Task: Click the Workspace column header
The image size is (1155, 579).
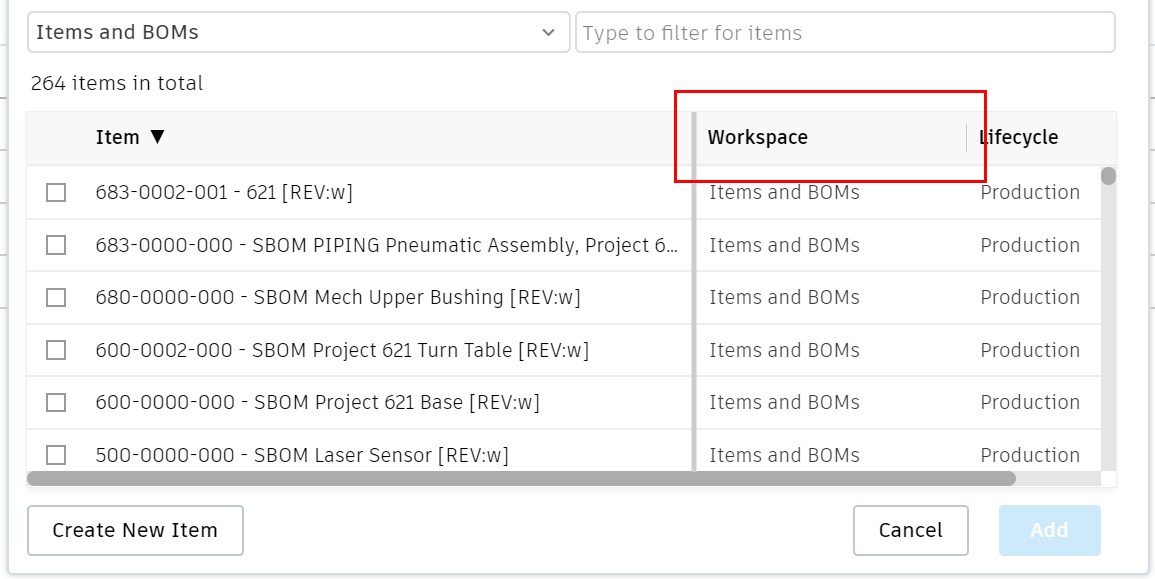Action: [x=757, y=138]
